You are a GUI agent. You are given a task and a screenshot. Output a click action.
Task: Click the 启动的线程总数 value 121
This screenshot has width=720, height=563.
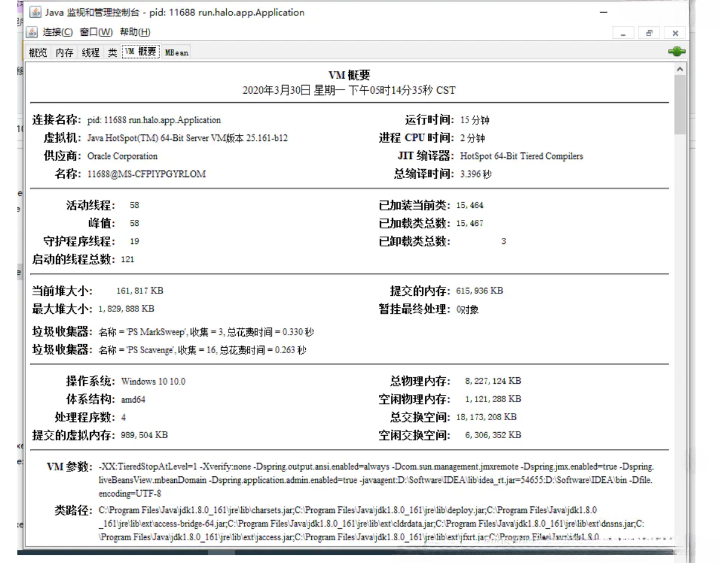pyautogui.click(x=127, y=259)
